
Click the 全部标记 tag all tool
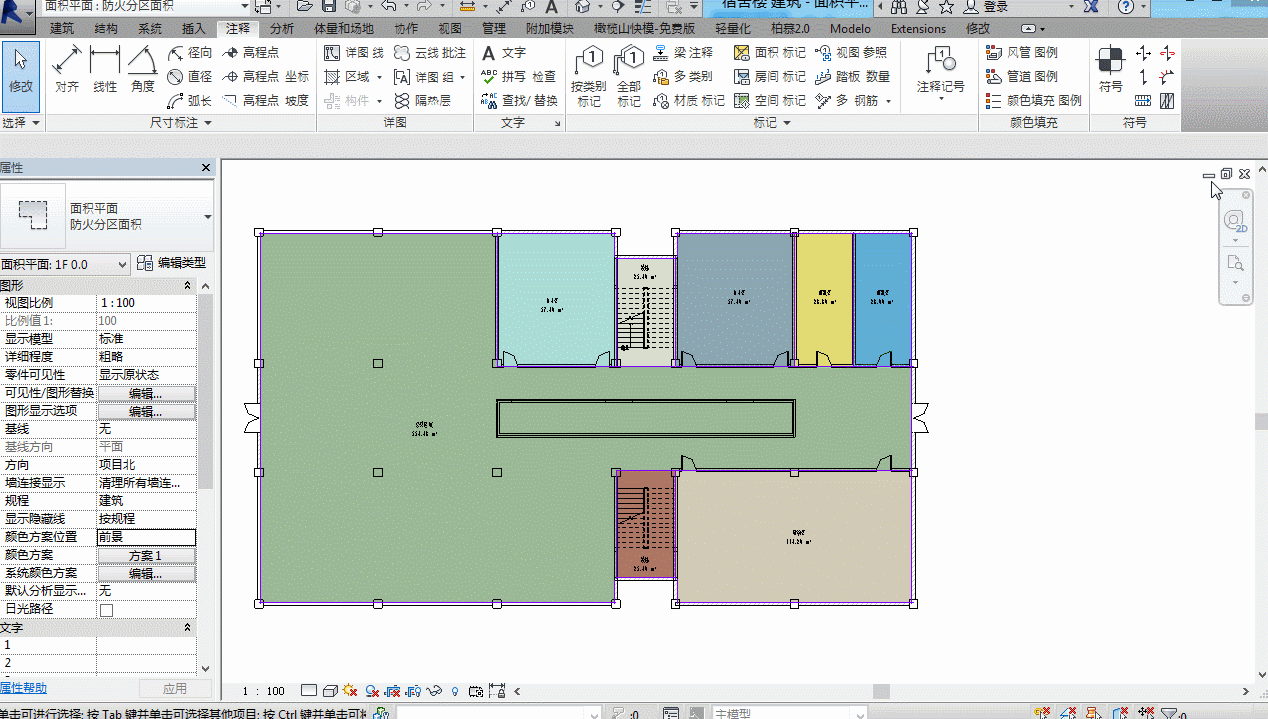pyautogui.click(x=629, y=76)
